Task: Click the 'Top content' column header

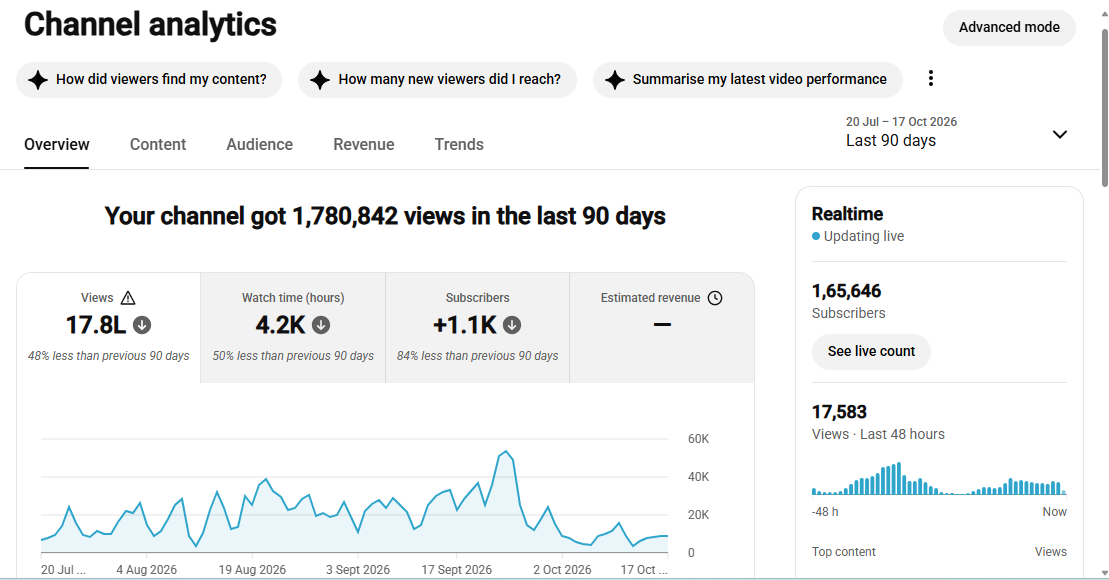Action: point(844,552)
